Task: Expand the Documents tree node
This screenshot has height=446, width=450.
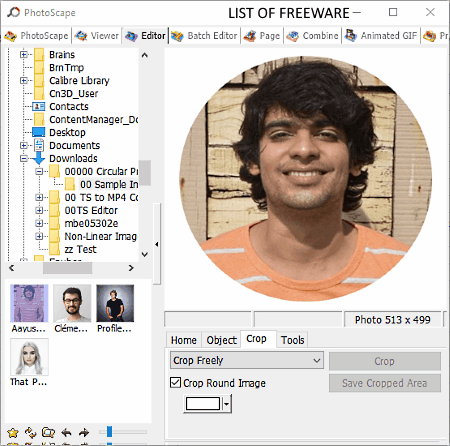Action: coord(24,145)
